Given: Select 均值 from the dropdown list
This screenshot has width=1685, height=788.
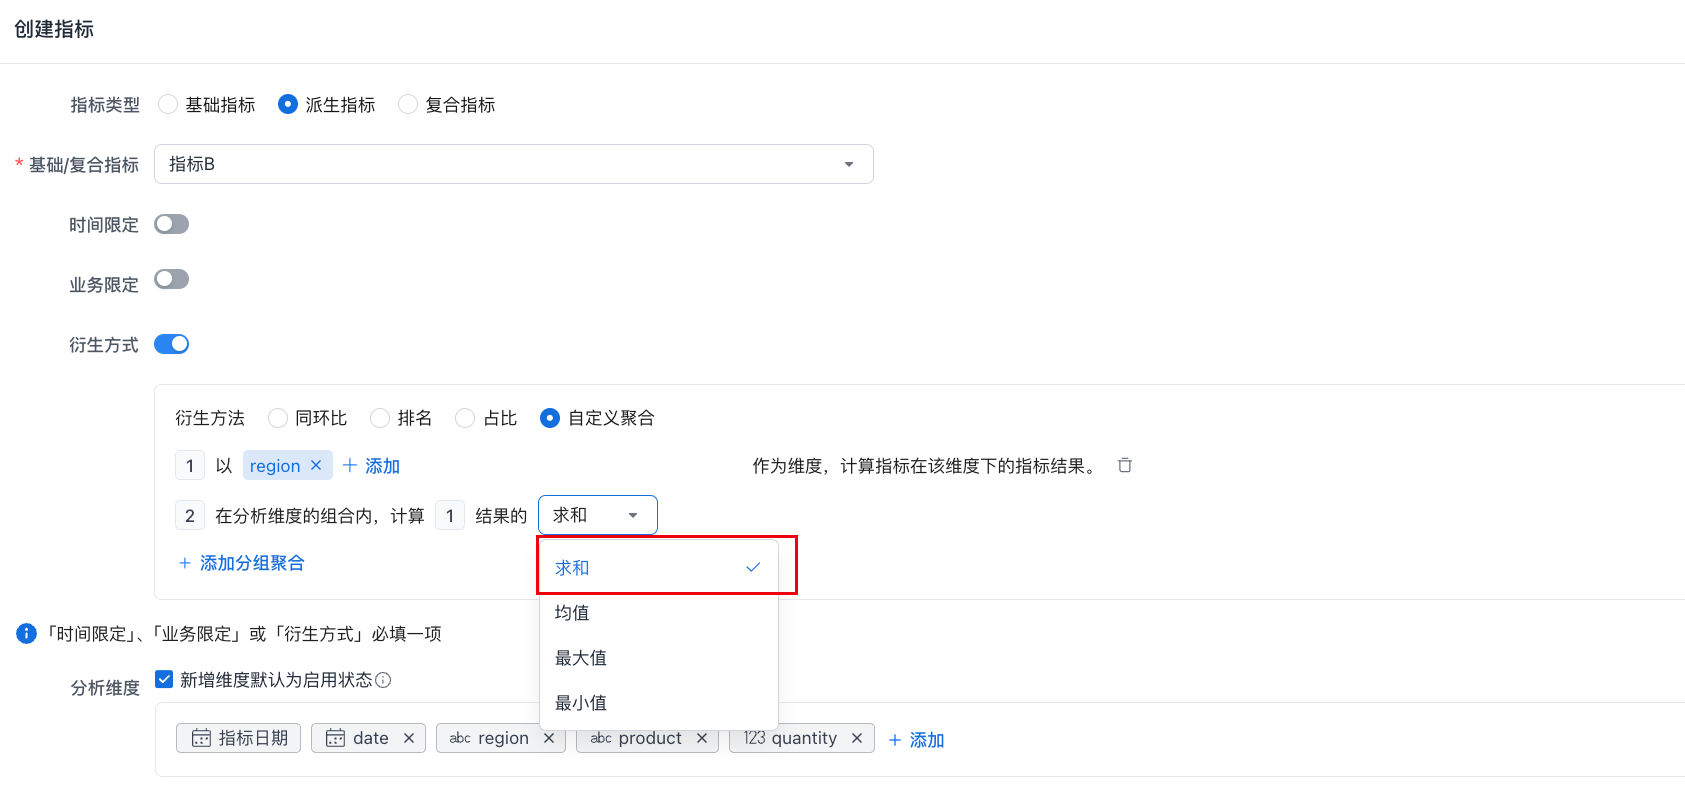Looking at the screenshot, I should [x=572, y=613].
